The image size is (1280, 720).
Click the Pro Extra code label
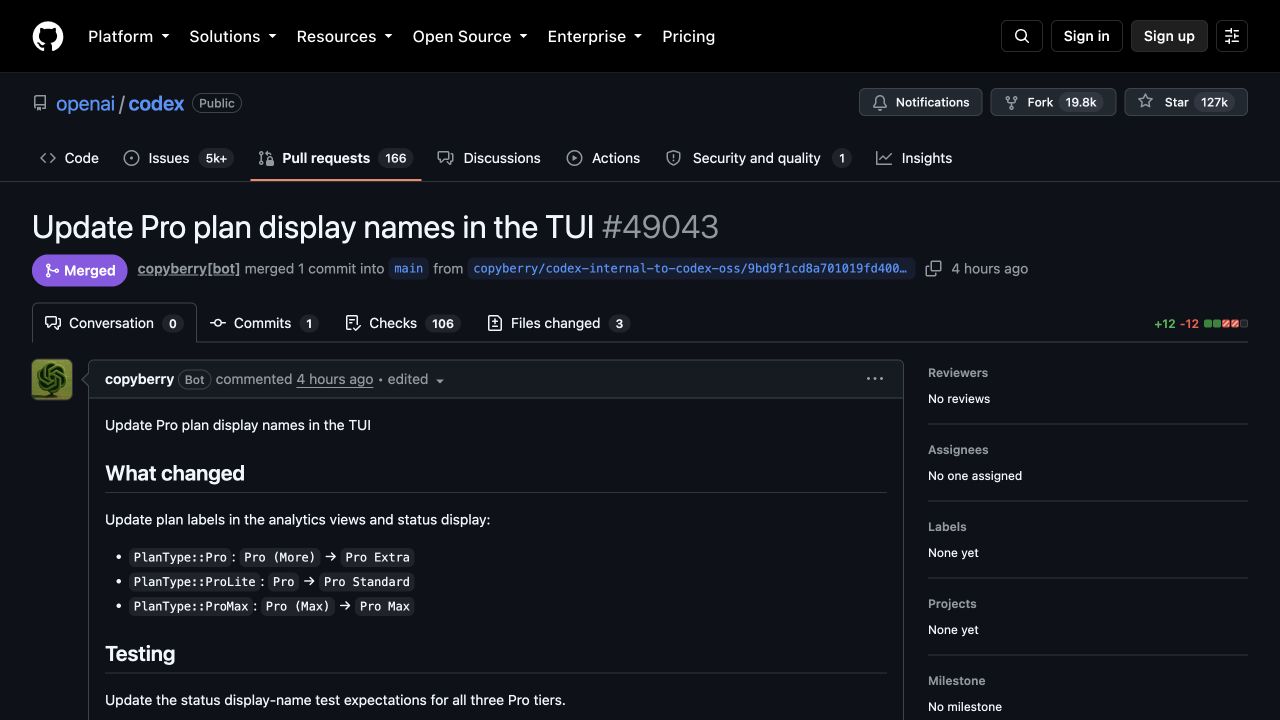click(x=377, y=557)
